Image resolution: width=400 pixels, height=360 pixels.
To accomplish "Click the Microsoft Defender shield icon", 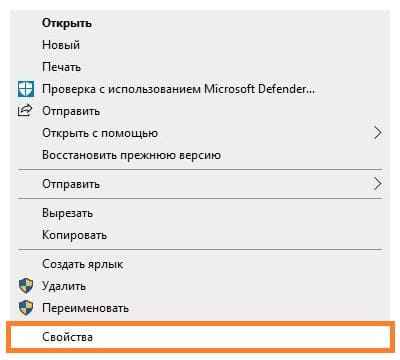I will 26,89.
